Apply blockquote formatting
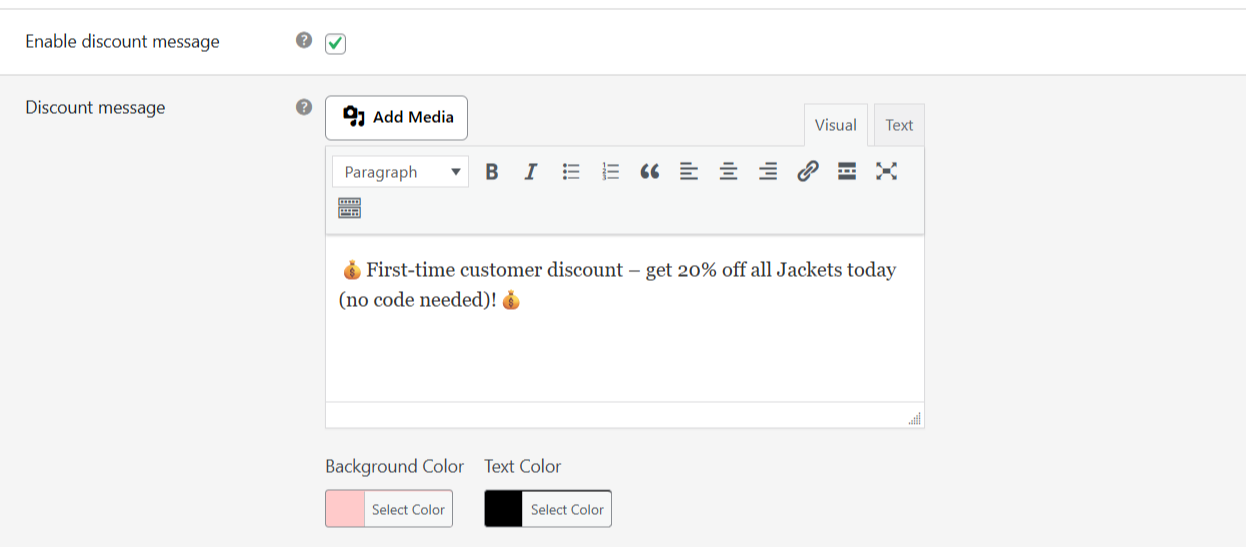Image resolution: width=1246 pixels, height=547 pixels. (650, 172)
